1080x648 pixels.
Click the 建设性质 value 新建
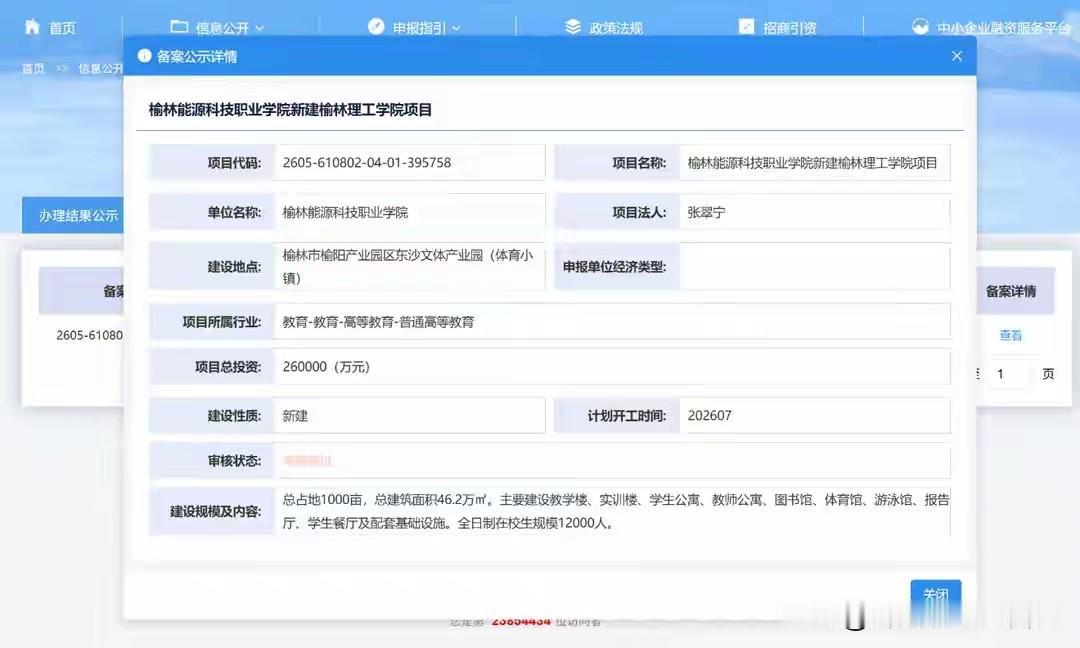(x=295, y=415)
